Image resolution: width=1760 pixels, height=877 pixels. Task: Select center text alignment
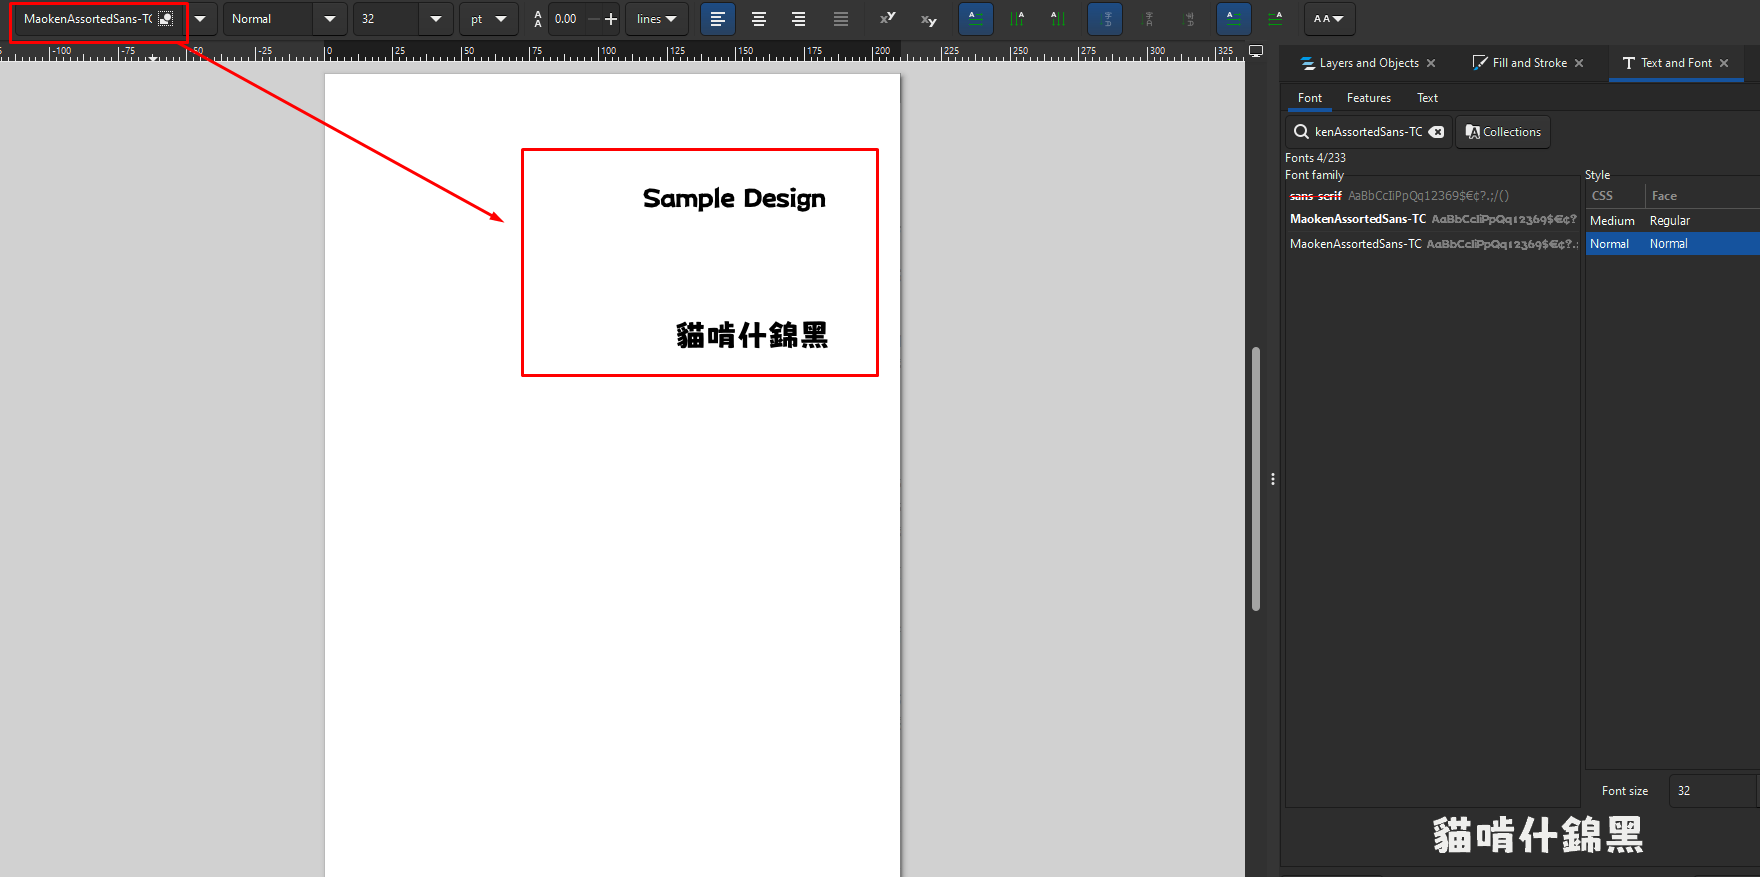[x=758, y=19]
